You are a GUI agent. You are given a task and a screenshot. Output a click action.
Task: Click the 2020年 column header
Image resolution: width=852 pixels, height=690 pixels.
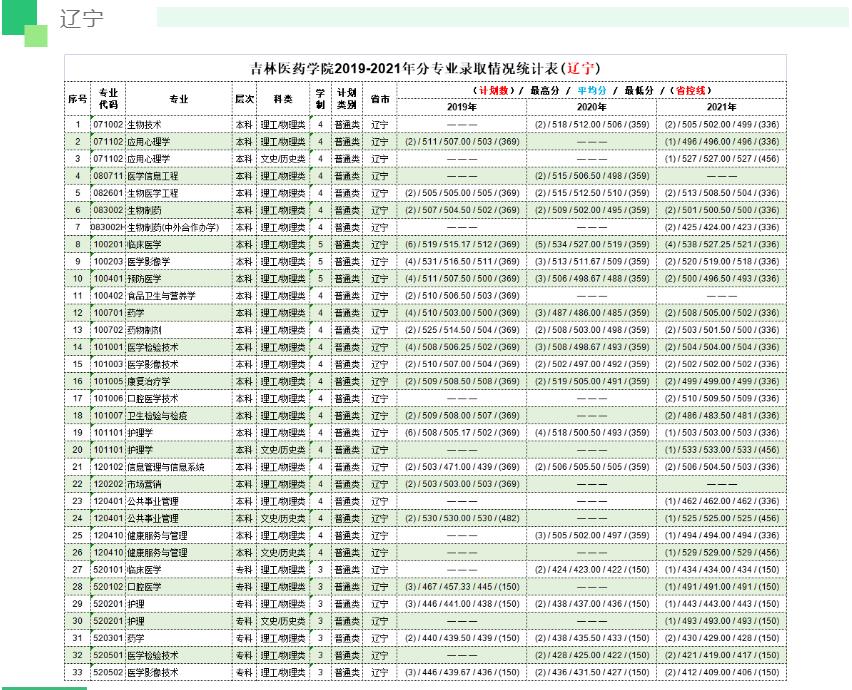coord(591,107)
